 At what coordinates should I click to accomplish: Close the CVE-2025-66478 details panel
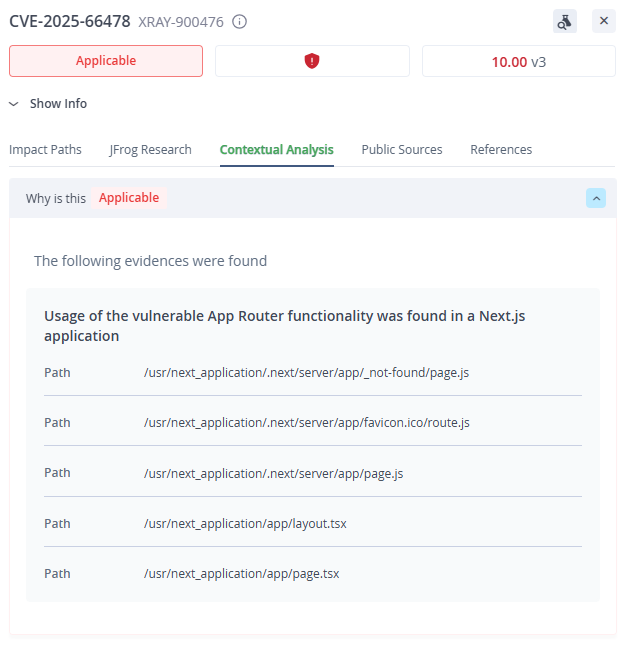tap(603, 21)
